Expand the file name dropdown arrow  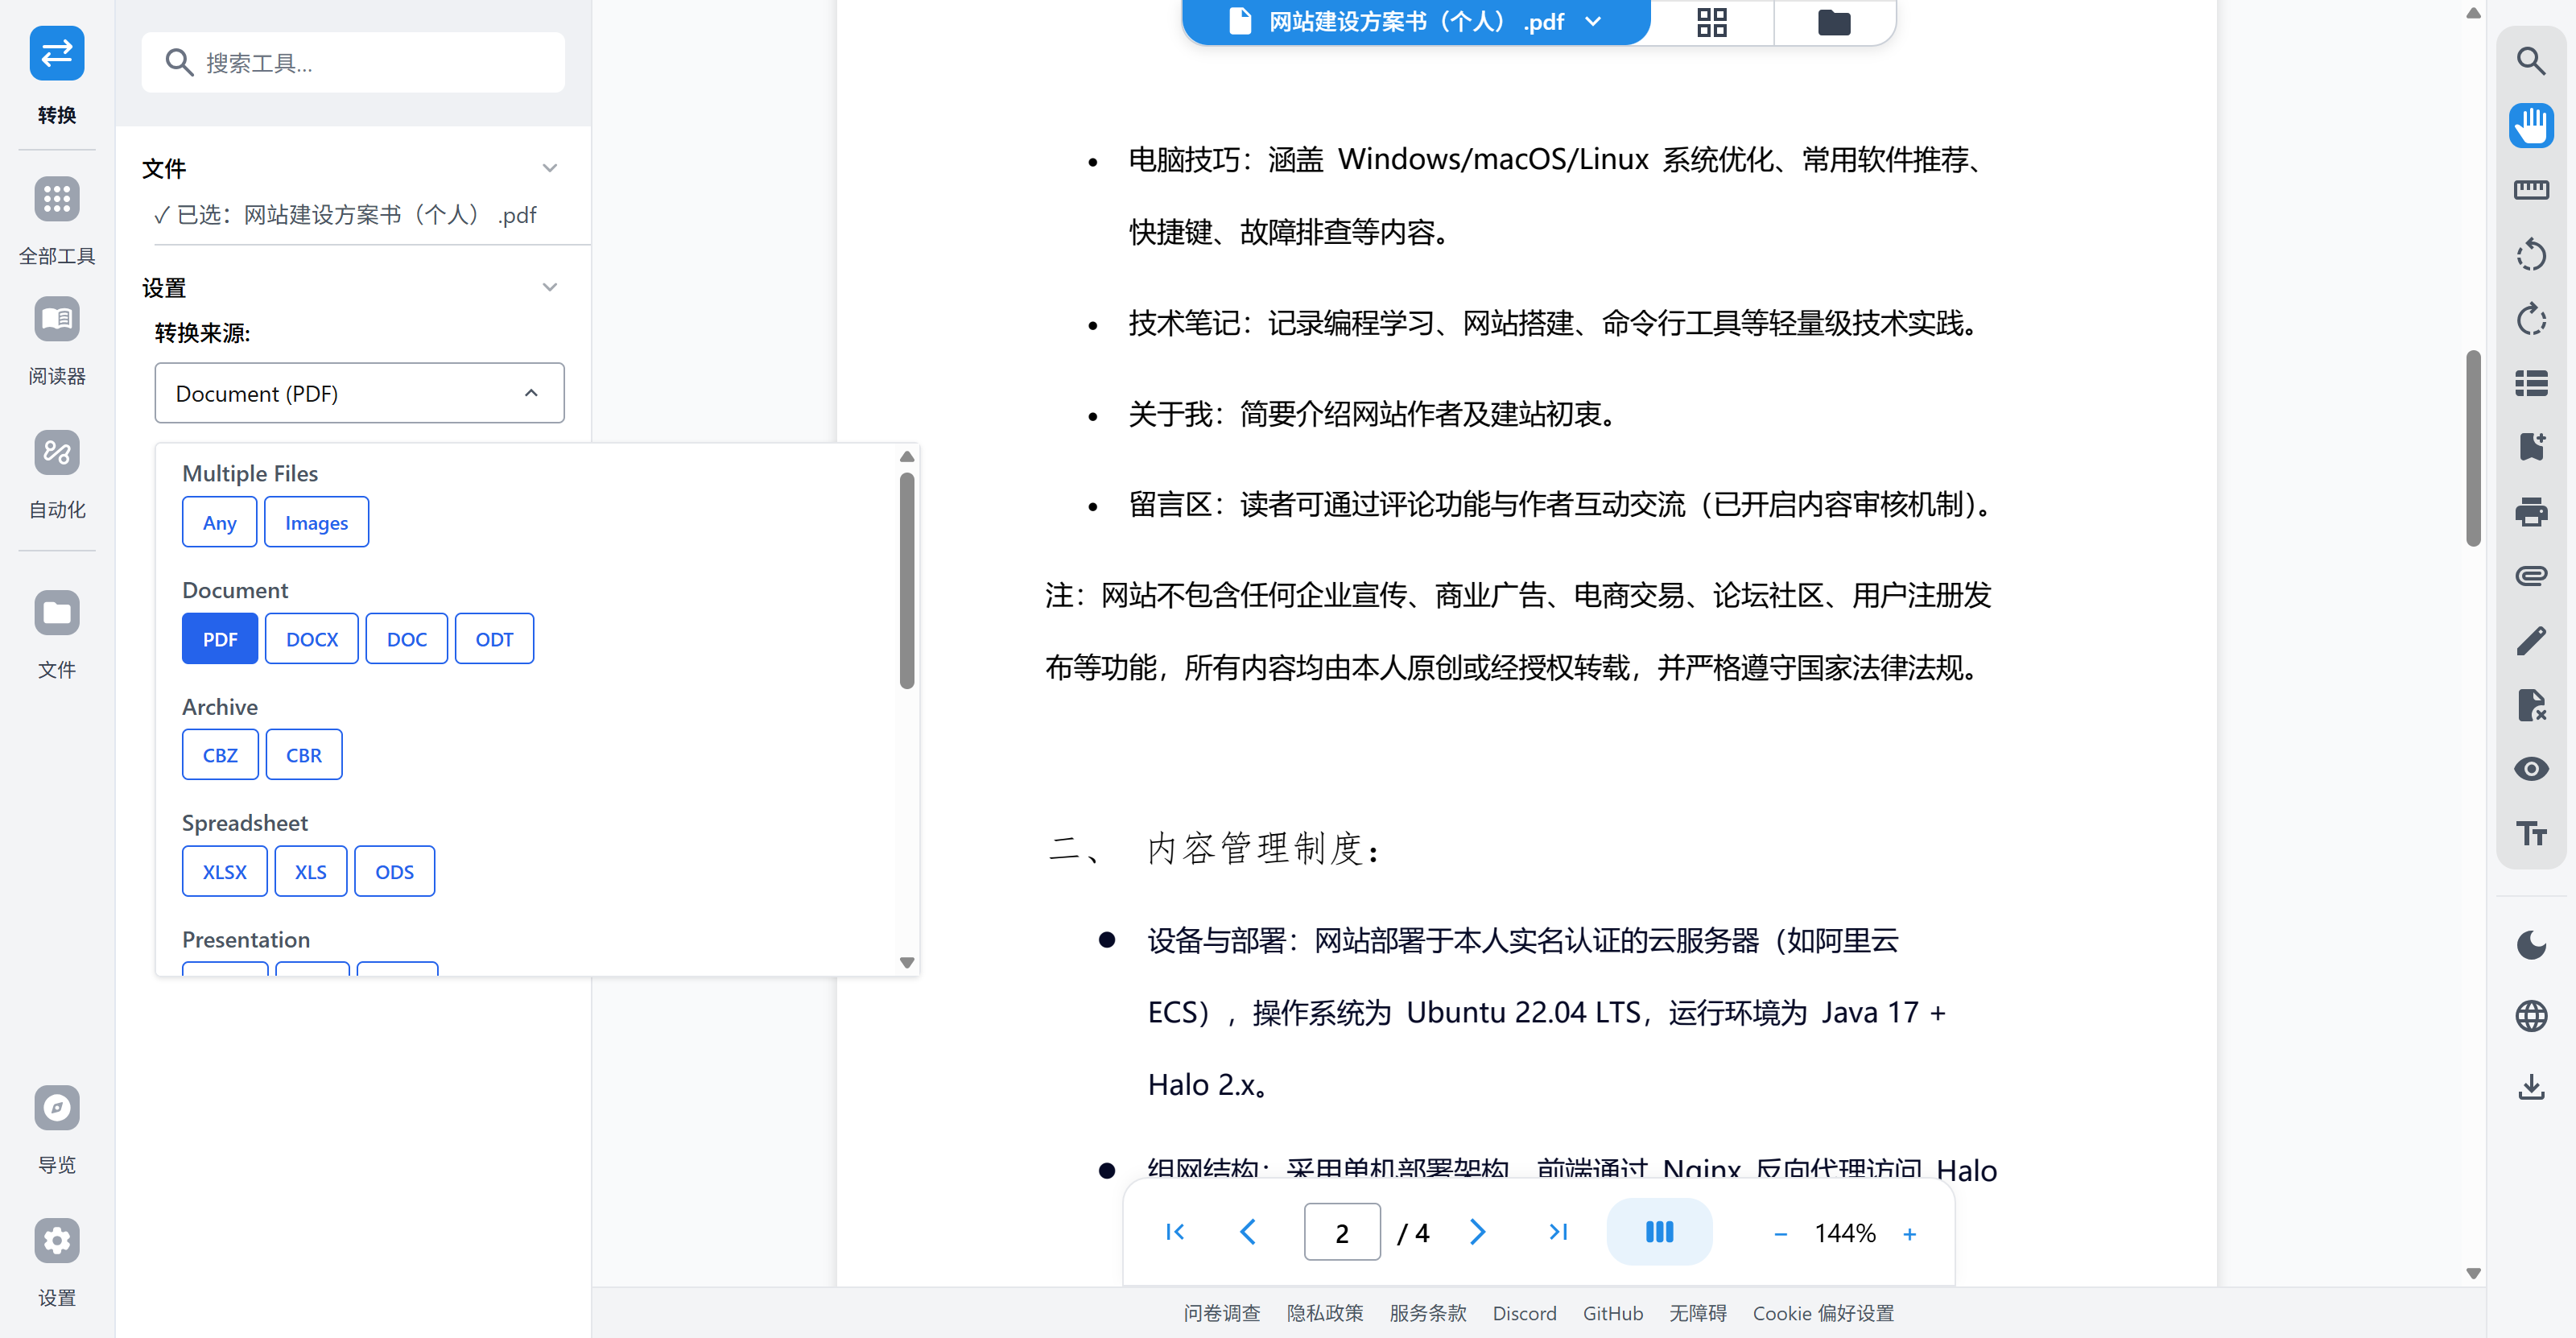point(1593,22)
